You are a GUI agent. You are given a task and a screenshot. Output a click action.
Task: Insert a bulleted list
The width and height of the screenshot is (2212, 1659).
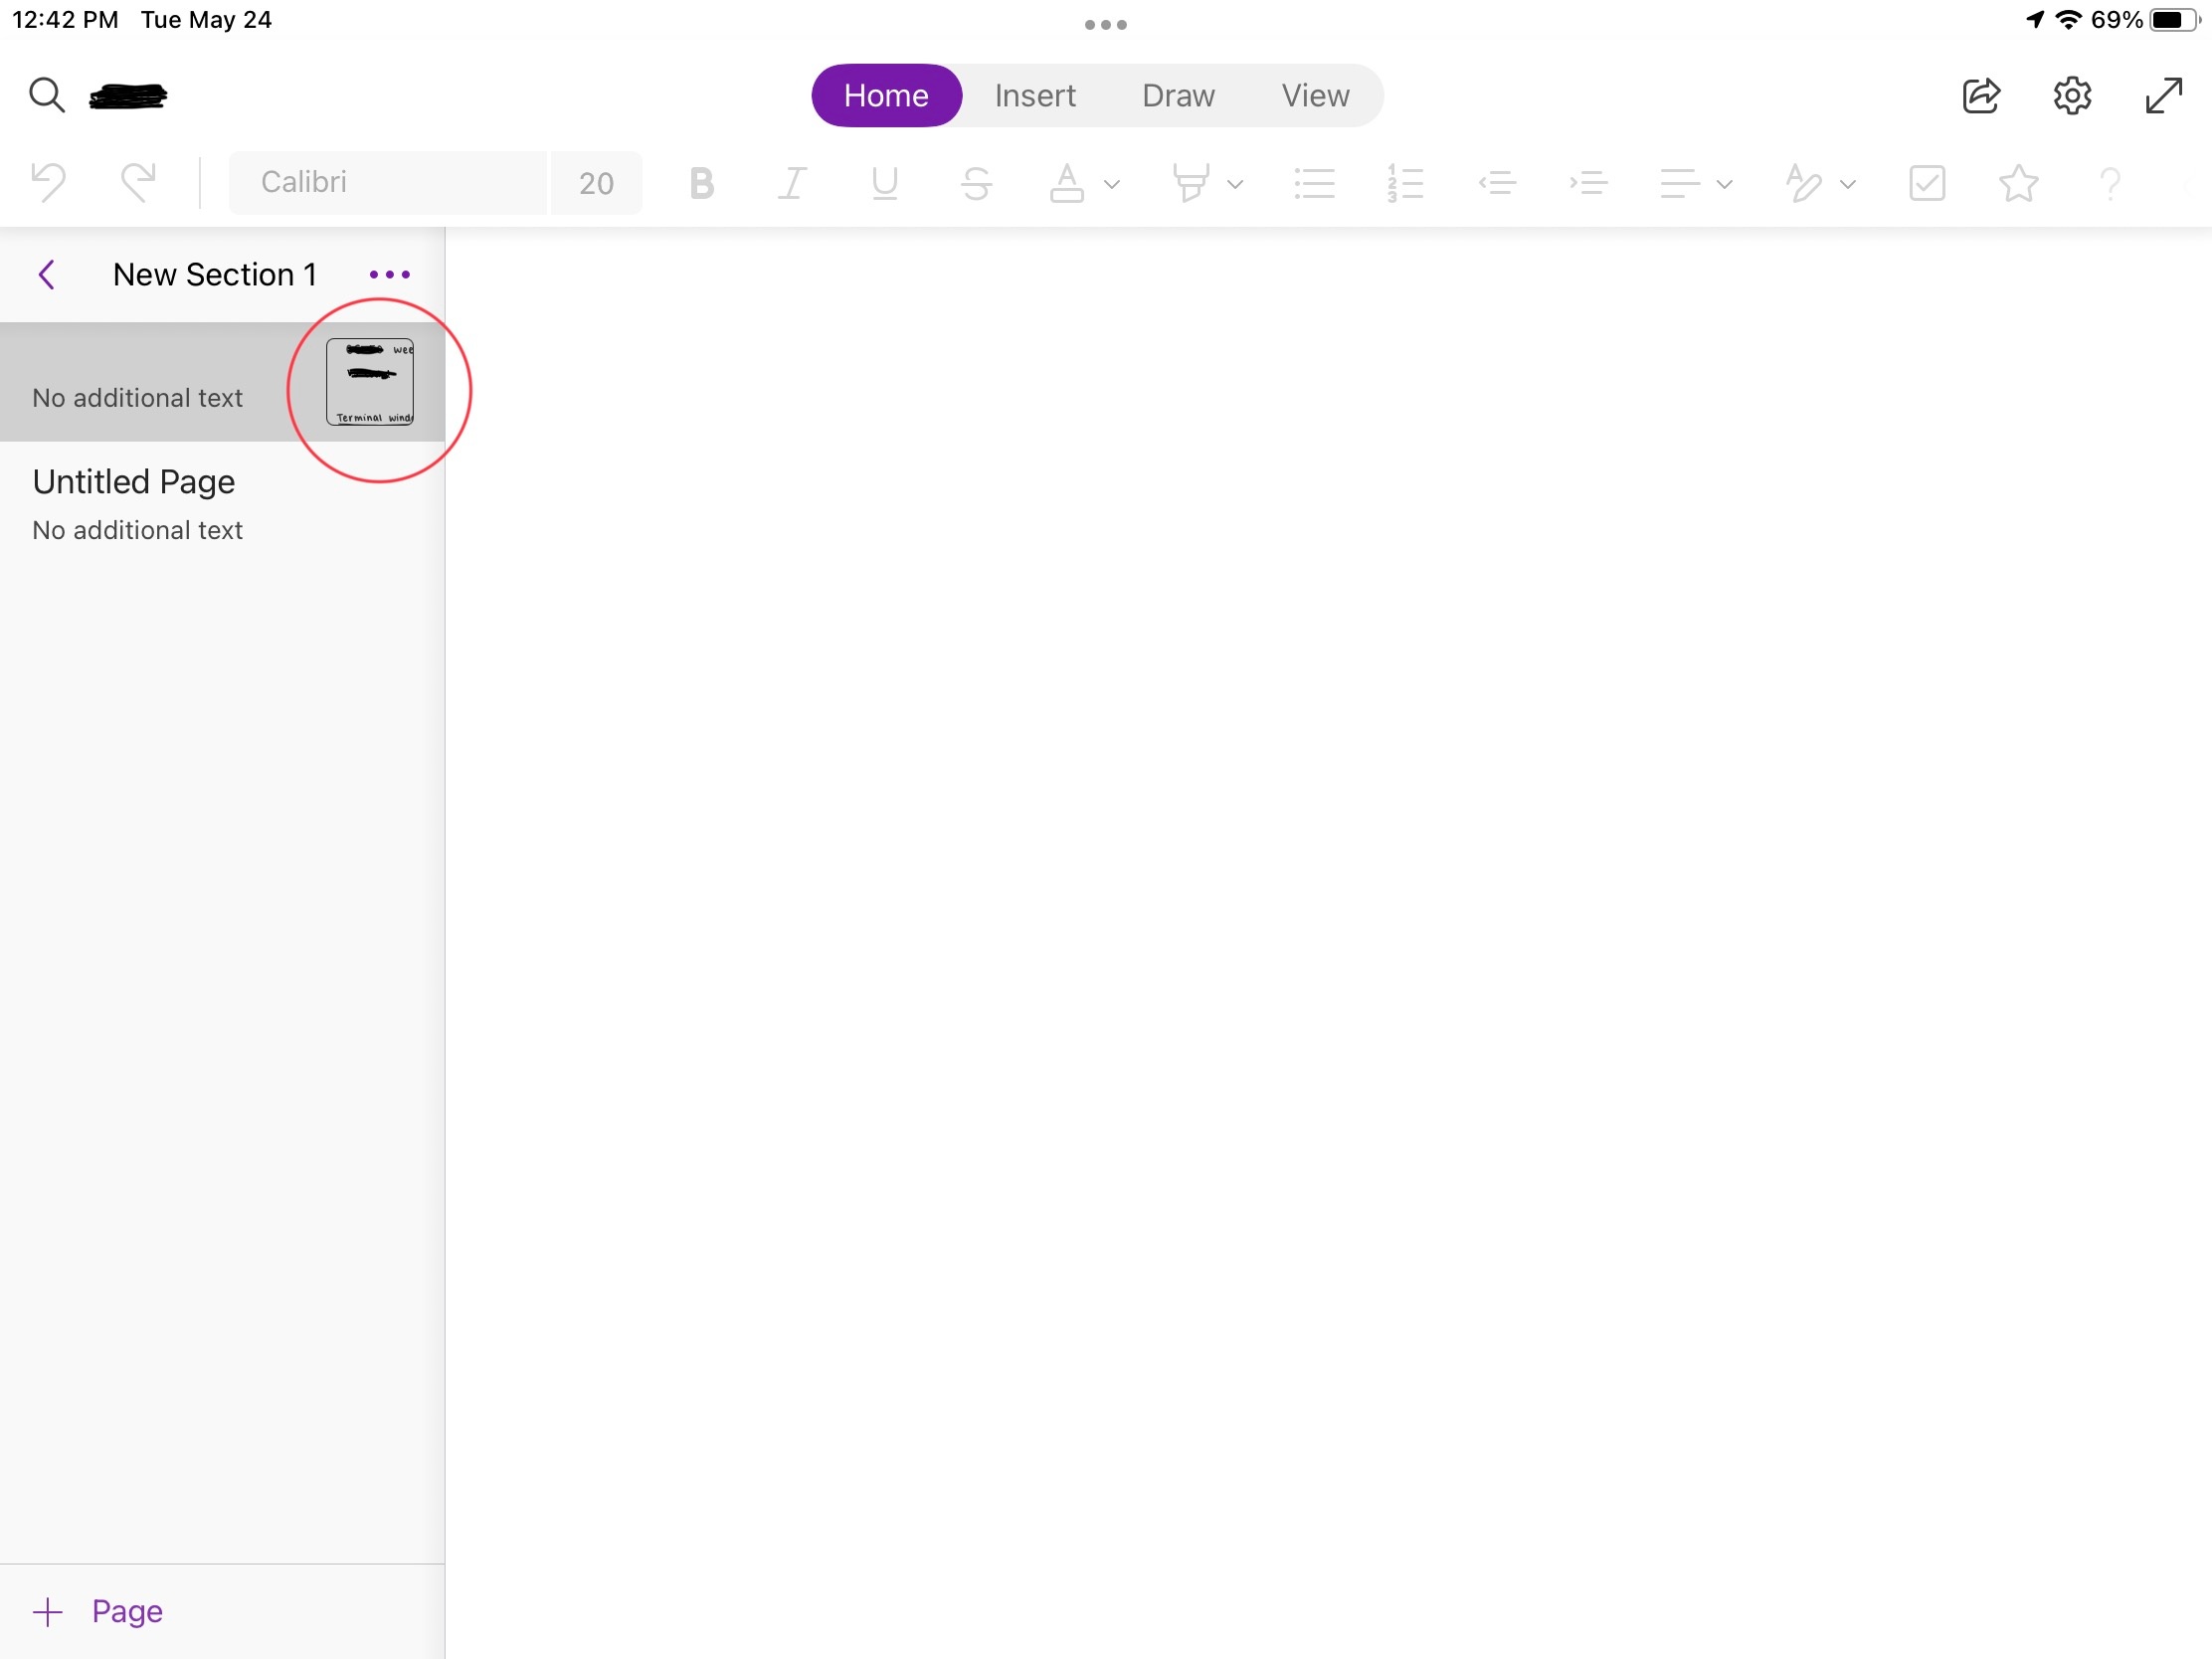1314,183
